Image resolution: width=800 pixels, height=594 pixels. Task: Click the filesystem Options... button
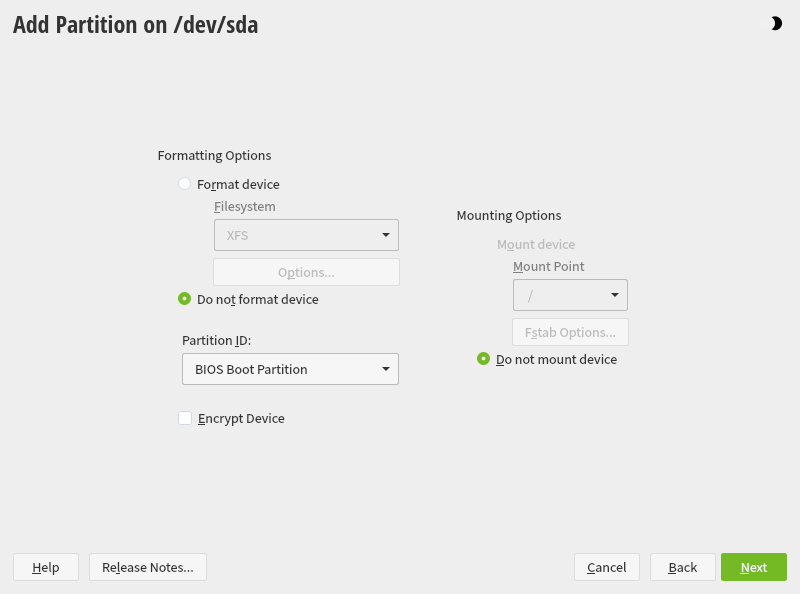[x=306, y=272]
